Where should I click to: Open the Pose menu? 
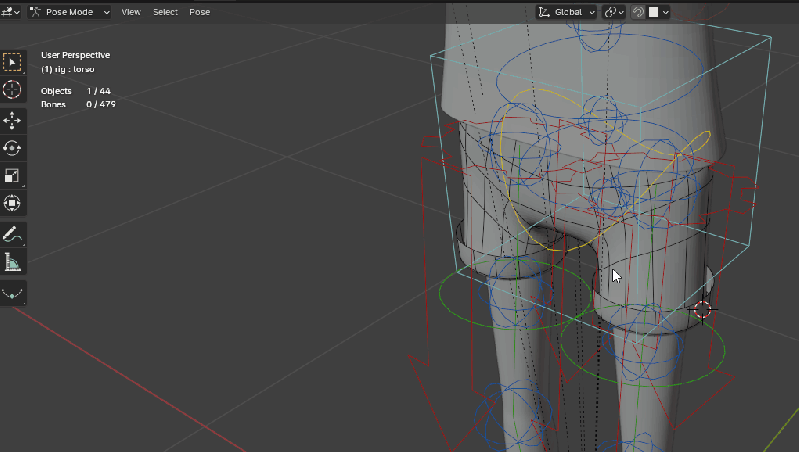click(200, 12)
